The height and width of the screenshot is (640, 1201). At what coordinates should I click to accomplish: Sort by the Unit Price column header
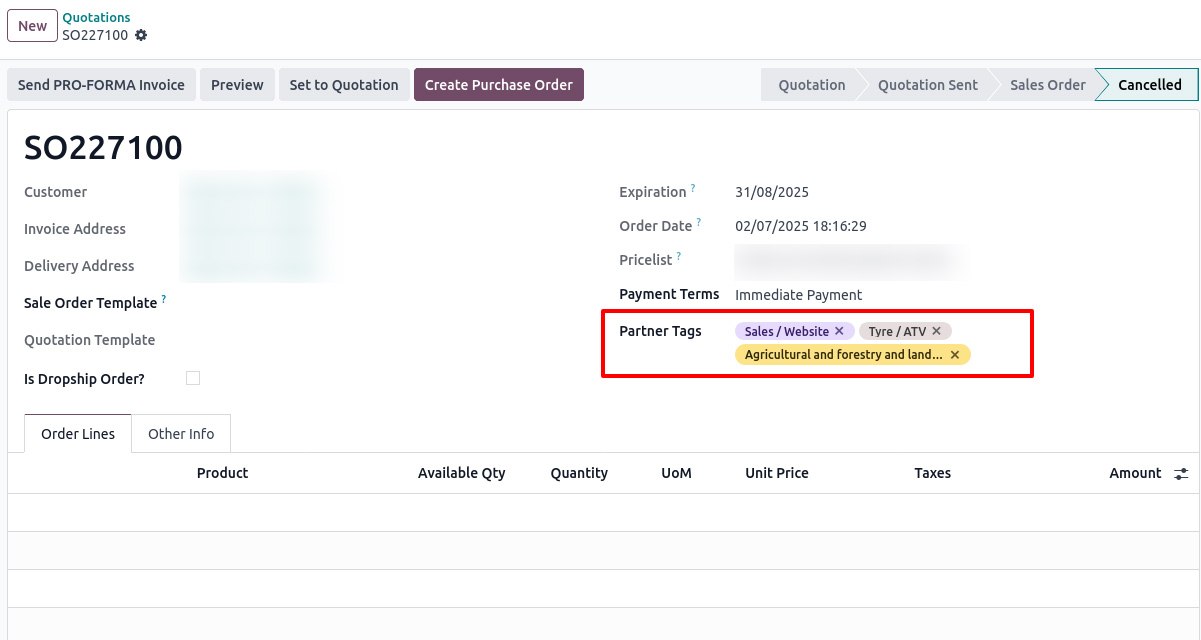coord(777,473)
